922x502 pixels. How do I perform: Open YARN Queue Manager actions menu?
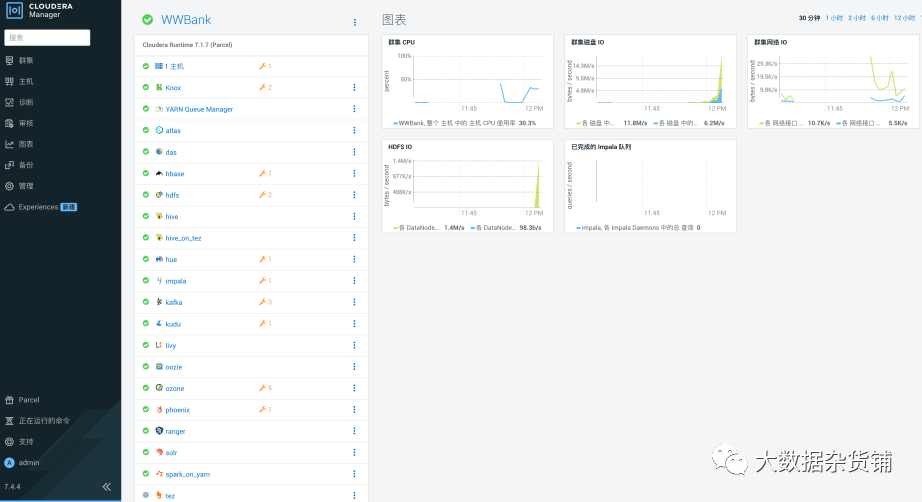click(x=354, y=109)
